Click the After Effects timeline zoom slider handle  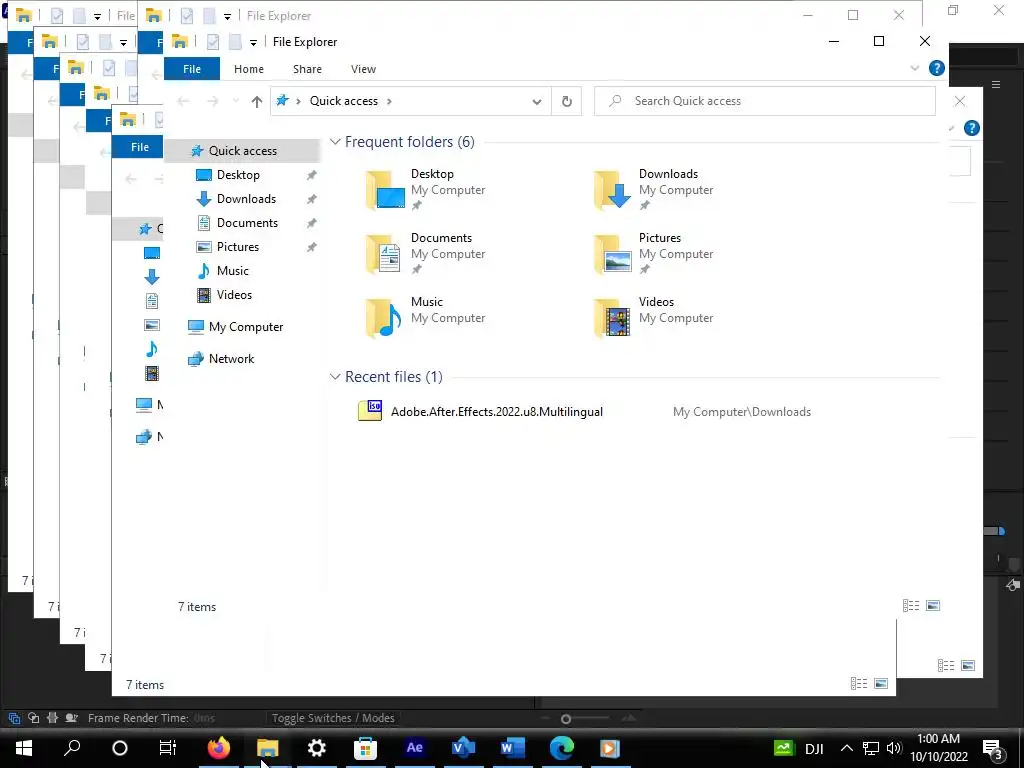point(566,719)
